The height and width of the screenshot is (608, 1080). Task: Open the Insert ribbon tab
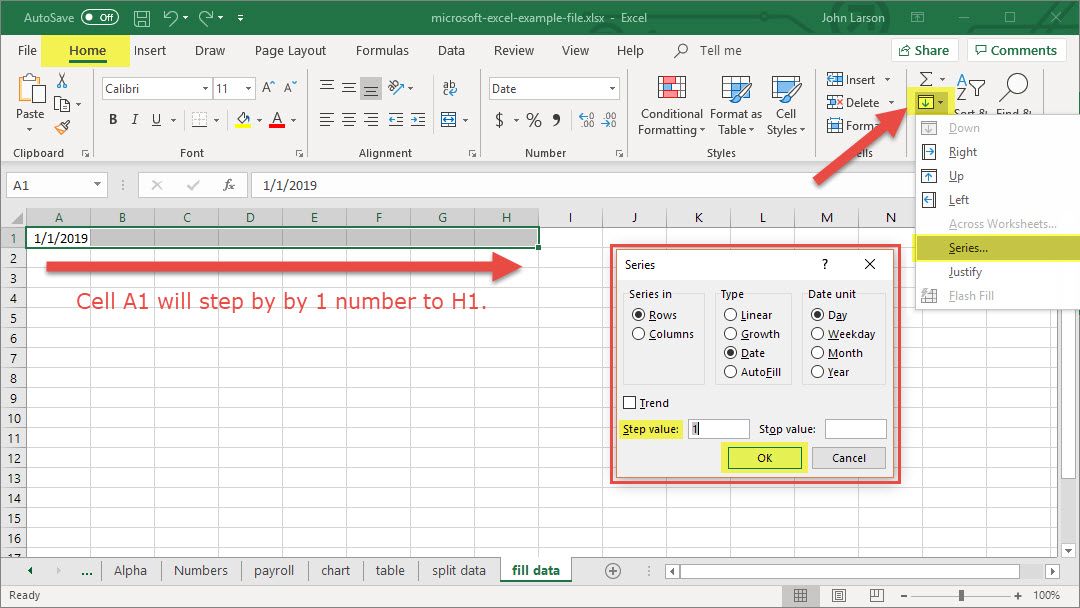150,50
